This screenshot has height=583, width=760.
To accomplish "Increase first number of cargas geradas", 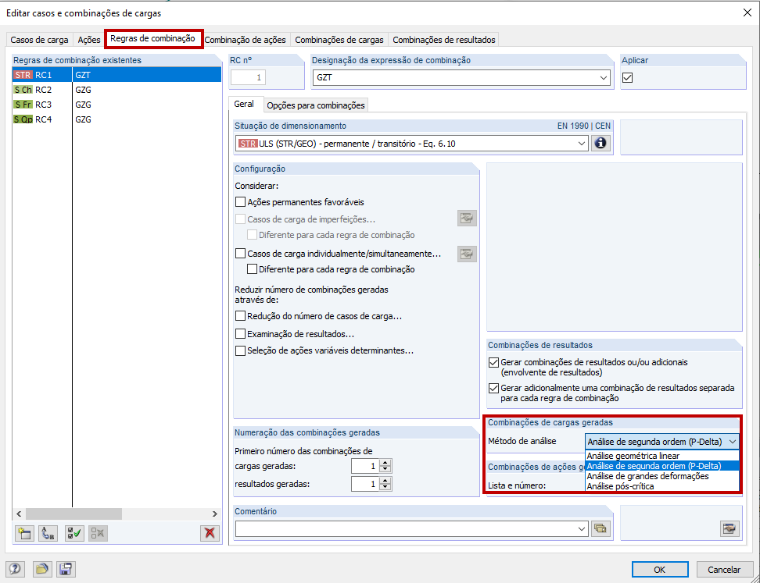I will (385, 463).
